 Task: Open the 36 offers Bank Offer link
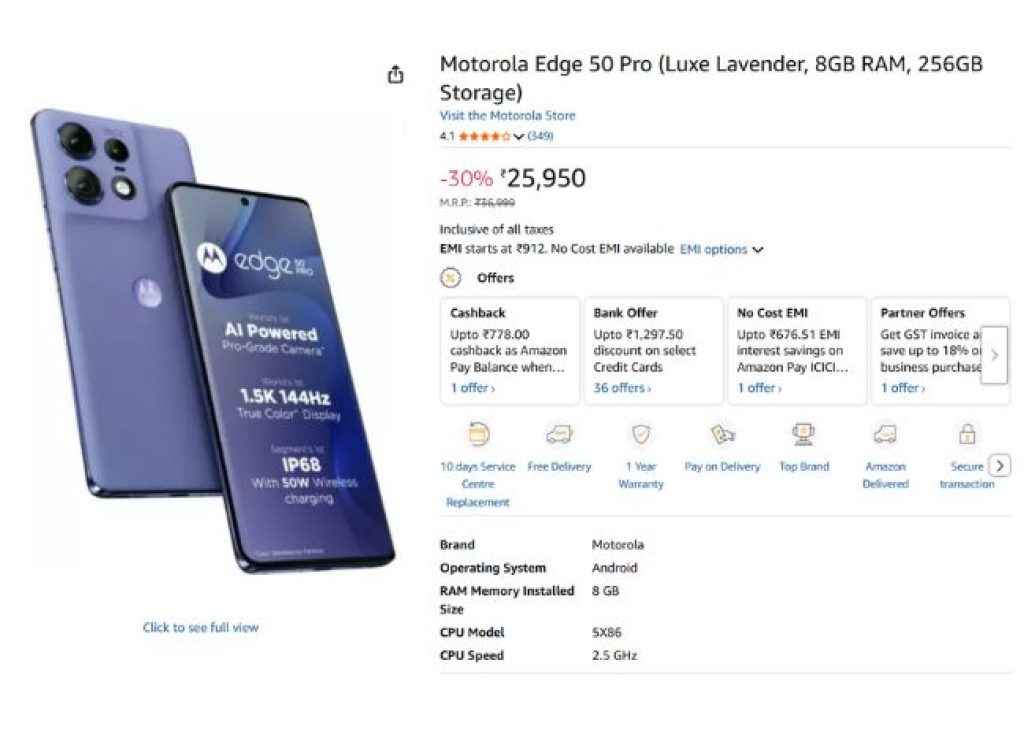coord(619,388)
